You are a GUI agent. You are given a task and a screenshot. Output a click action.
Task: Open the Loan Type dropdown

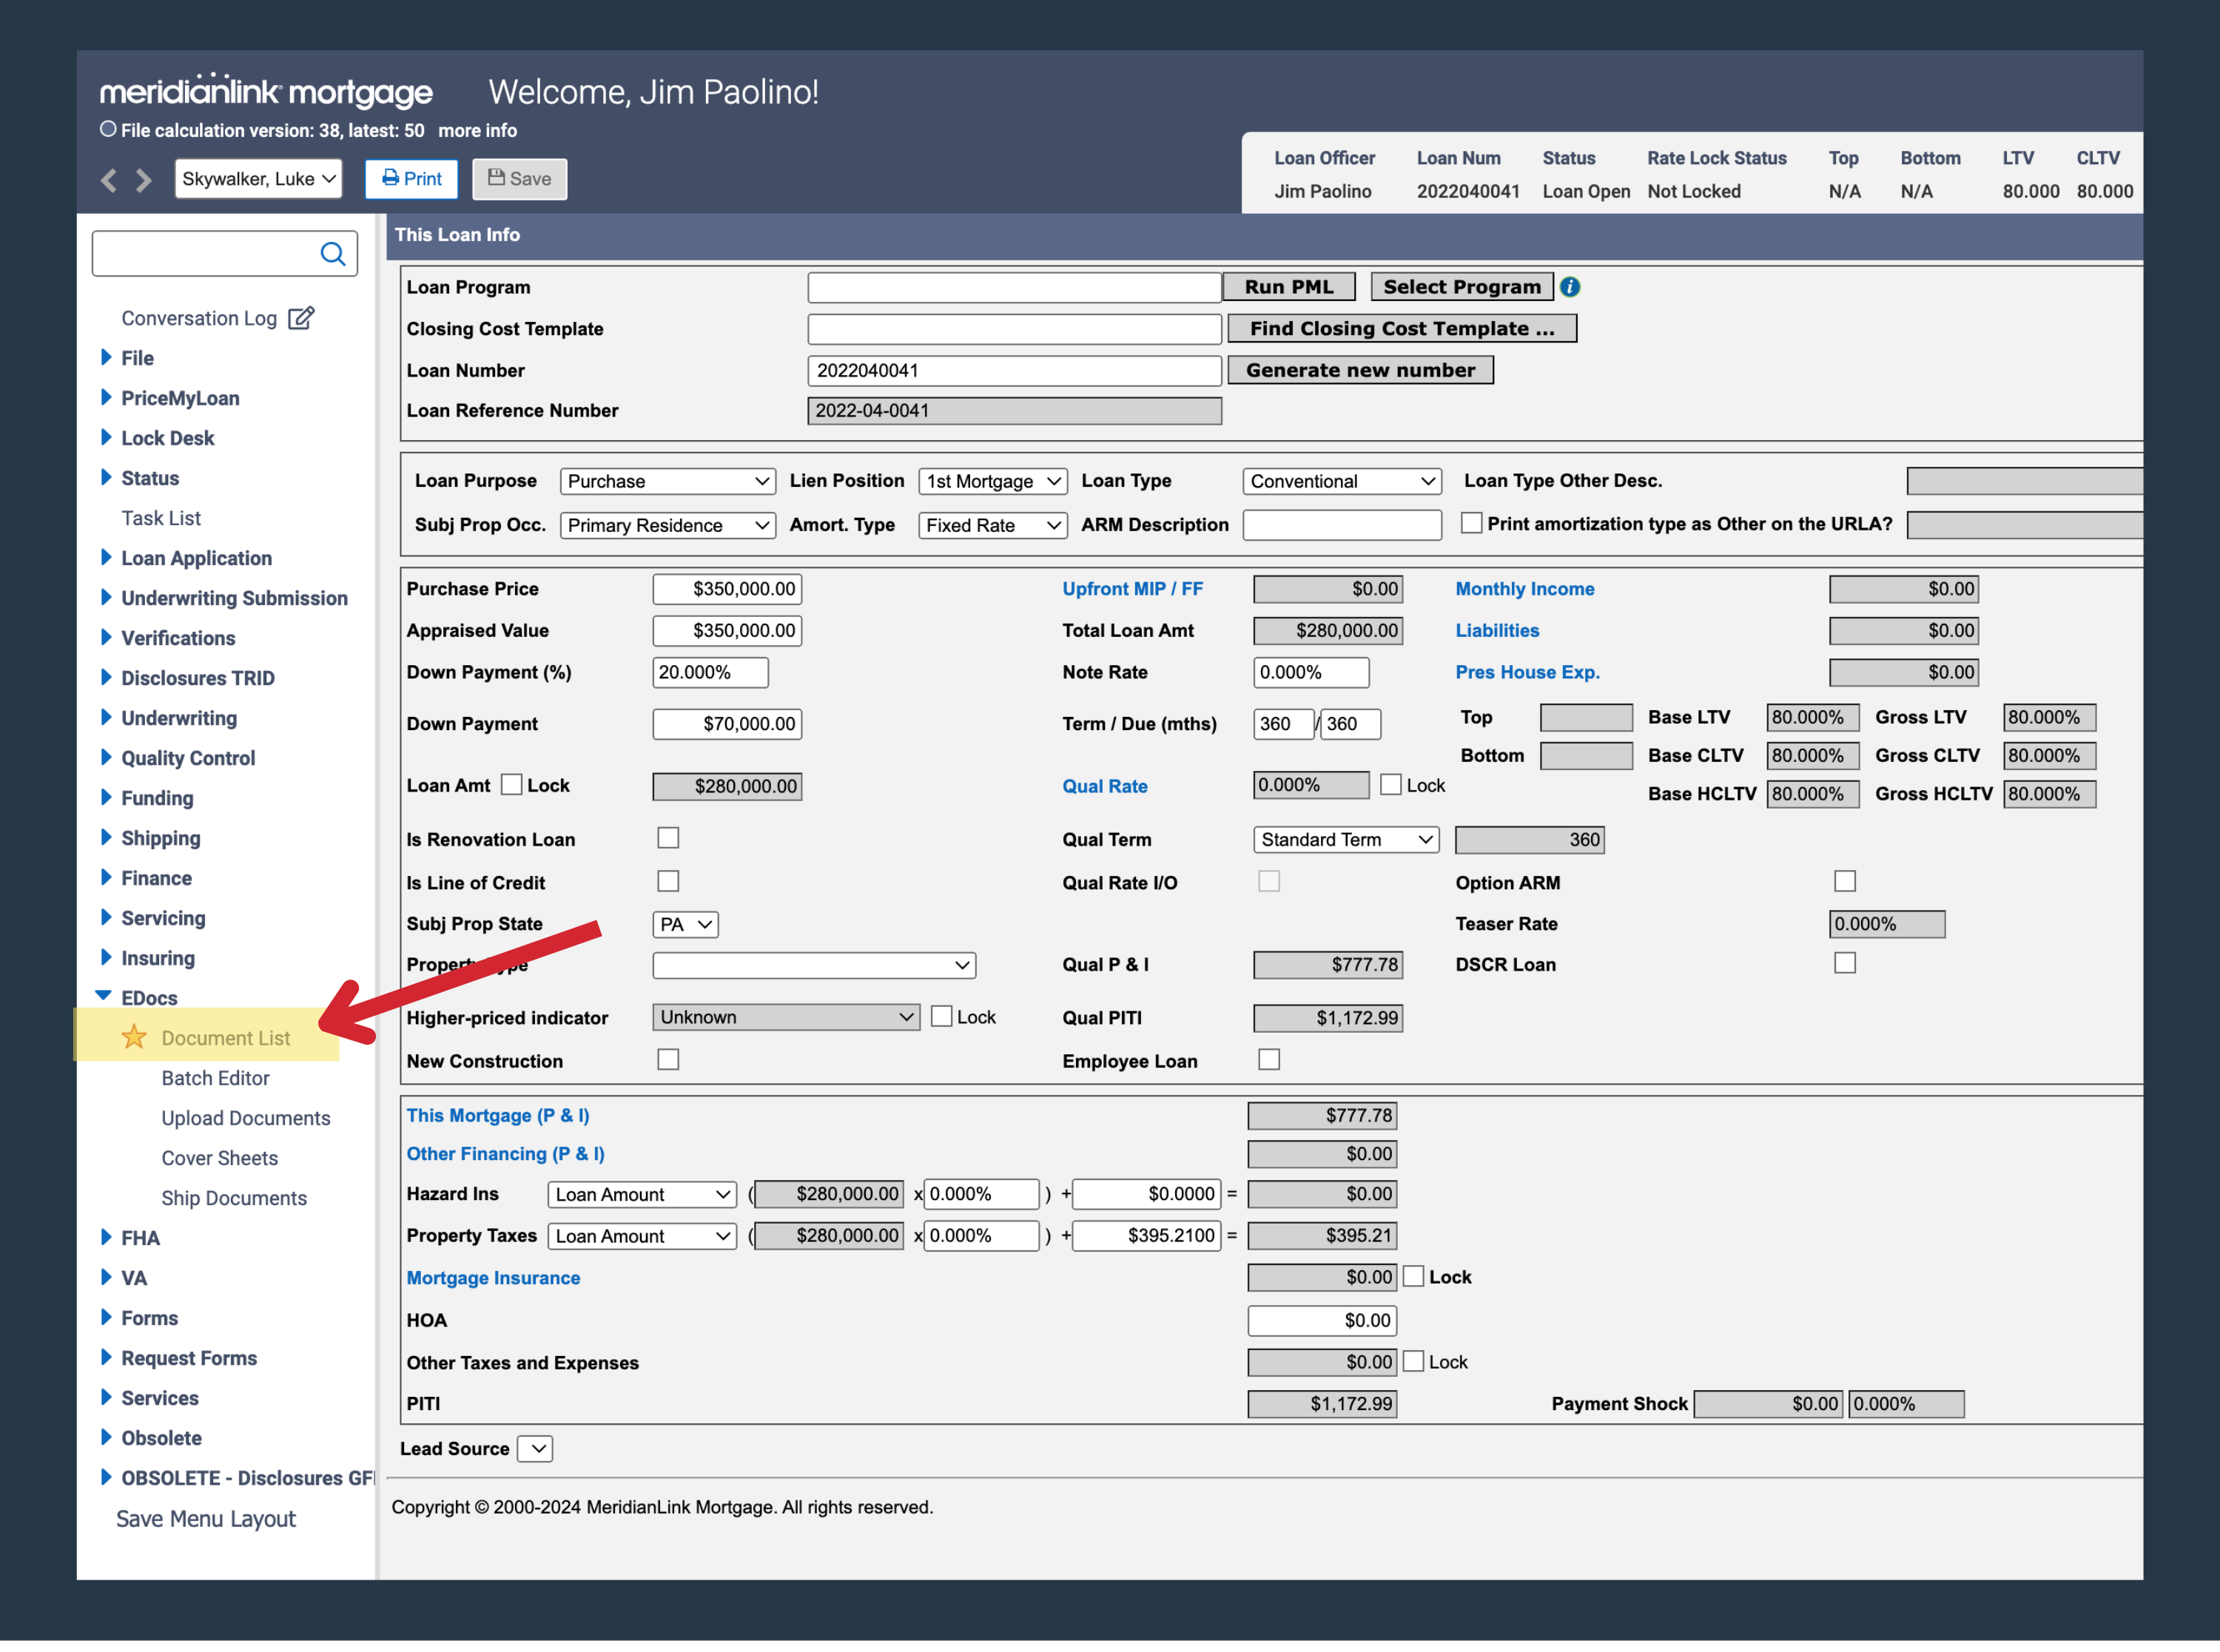(x=1341, y=481)
